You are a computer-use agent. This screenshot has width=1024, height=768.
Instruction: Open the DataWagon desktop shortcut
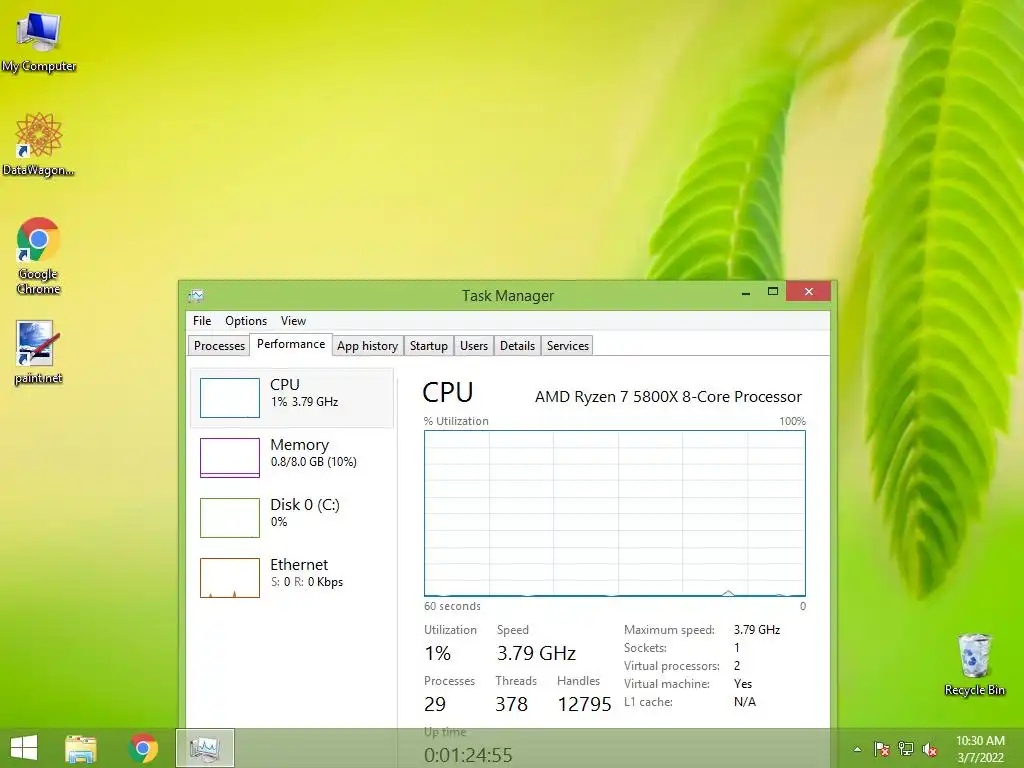39,144
